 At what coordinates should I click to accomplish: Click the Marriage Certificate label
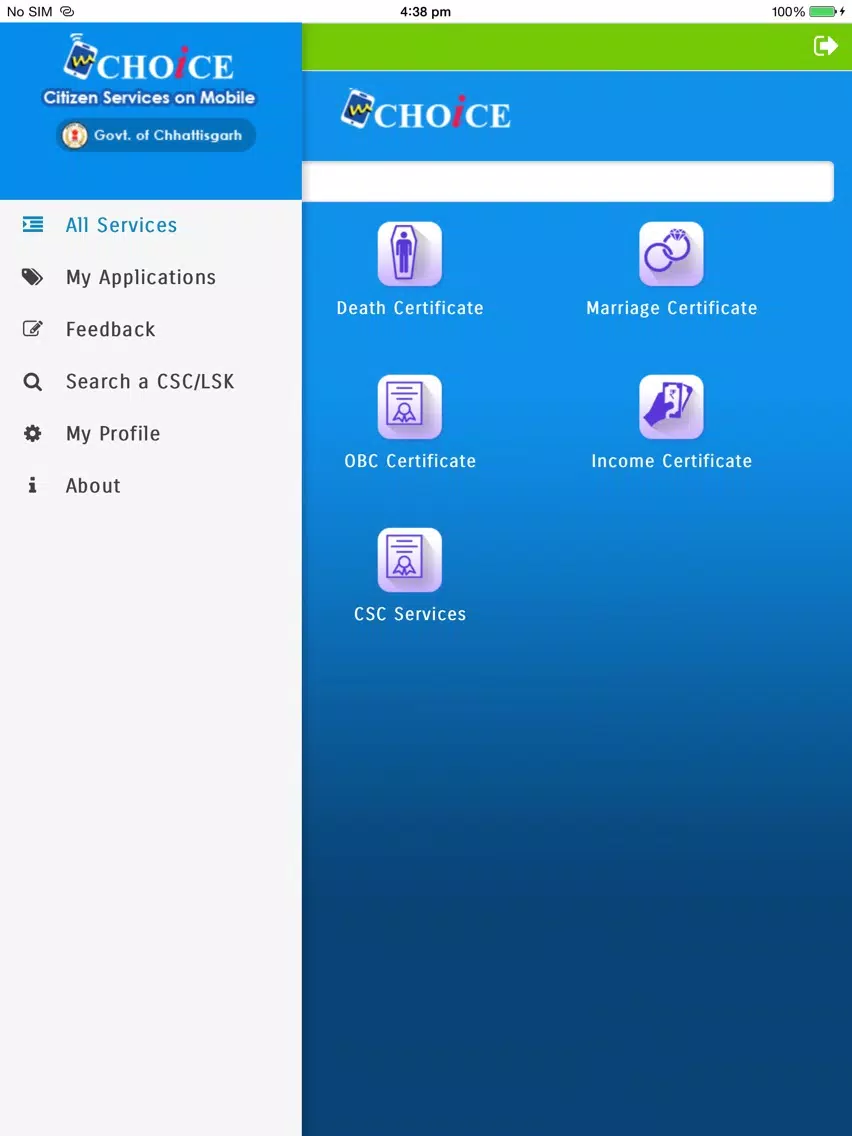[671, 309]
